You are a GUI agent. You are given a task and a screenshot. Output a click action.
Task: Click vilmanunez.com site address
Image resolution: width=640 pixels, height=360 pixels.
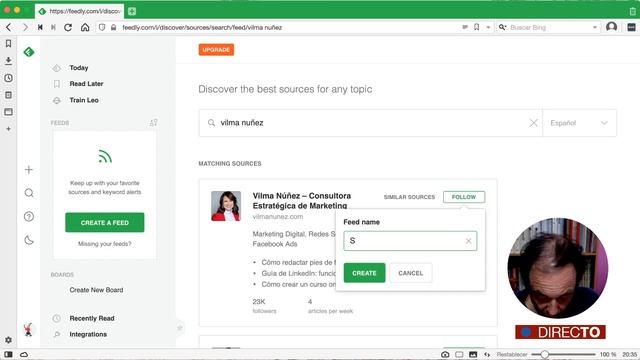point(278,217)
